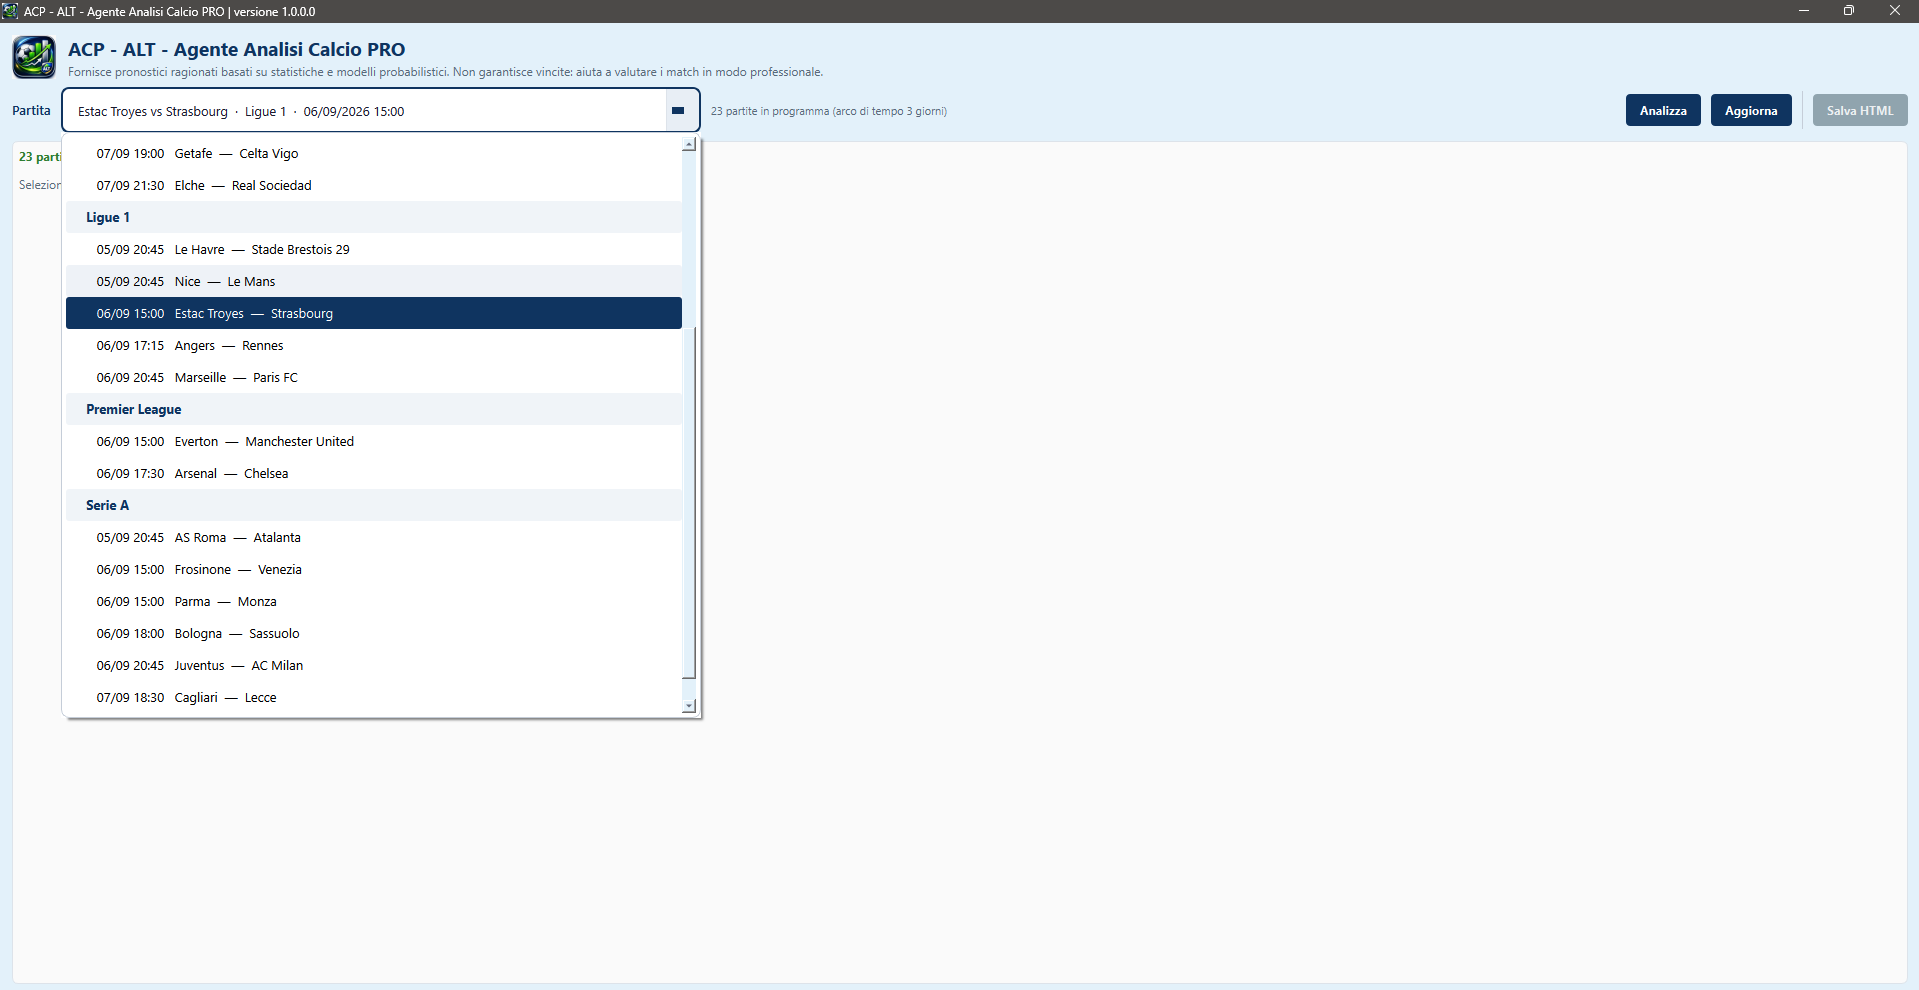Pick the Parma — Monza match
The width and height of the screenshot is (1919, 990).
pos(374,601)
